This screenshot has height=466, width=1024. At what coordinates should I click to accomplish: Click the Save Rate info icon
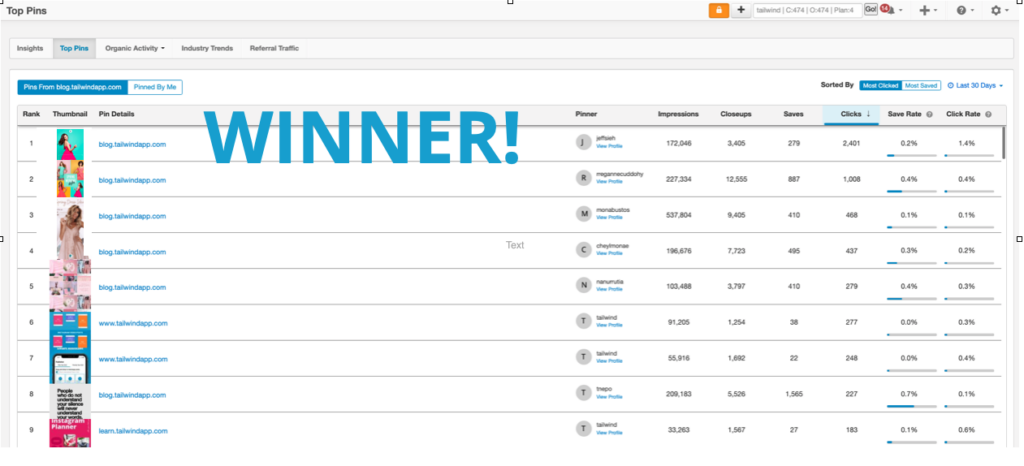[929, 114]
